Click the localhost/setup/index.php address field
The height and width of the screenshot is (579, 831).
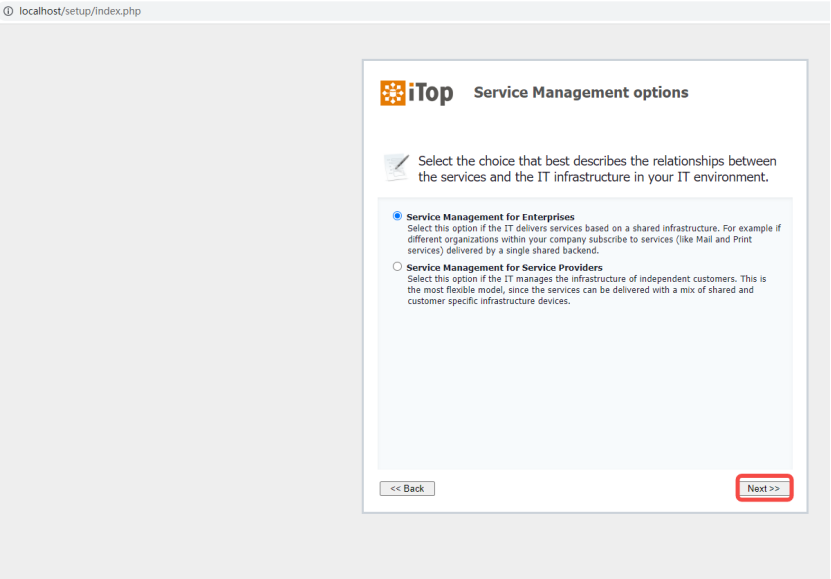(x=80, y=11)
